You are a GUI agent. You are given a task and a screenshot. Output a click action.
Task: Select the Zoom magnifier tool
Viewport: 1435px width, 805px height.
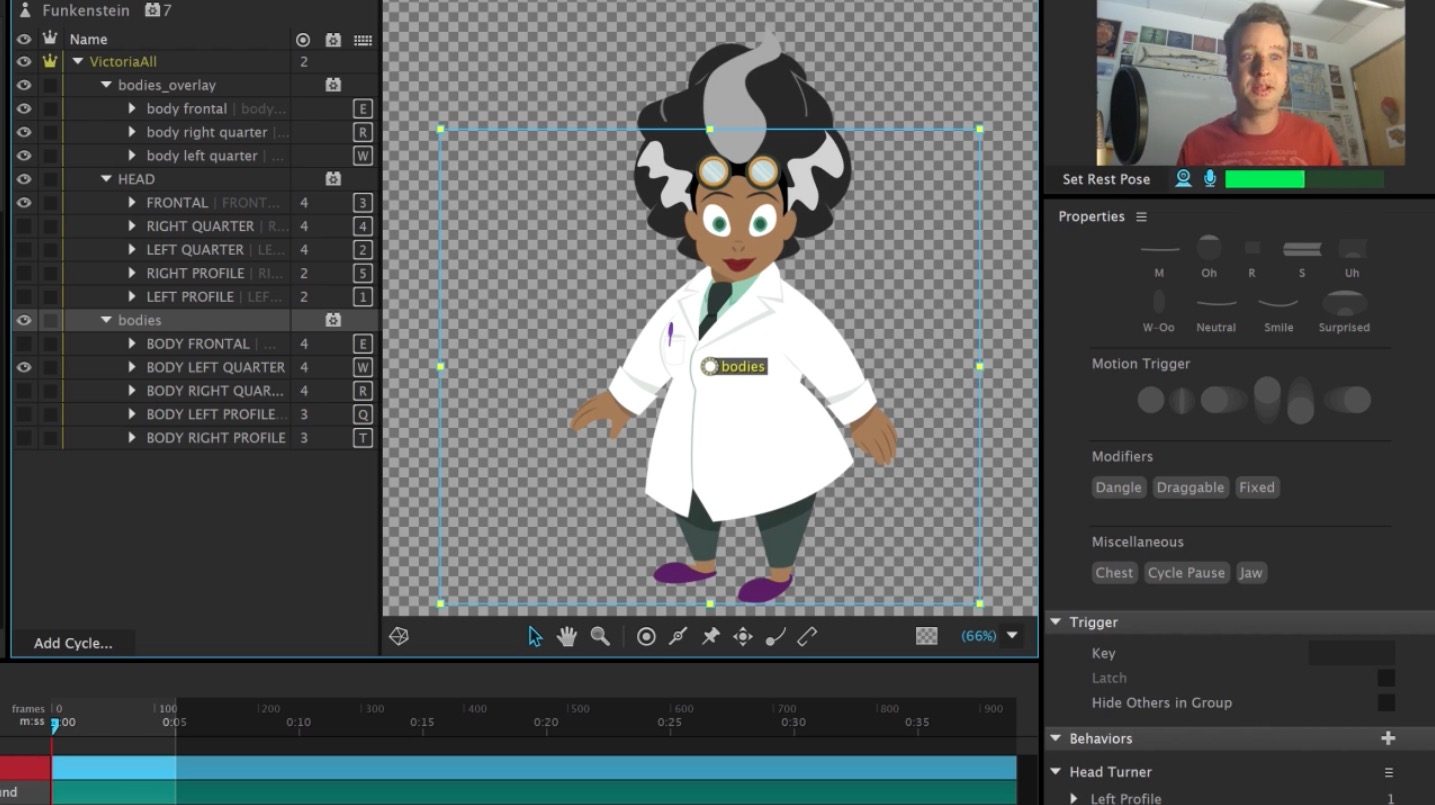600,636
